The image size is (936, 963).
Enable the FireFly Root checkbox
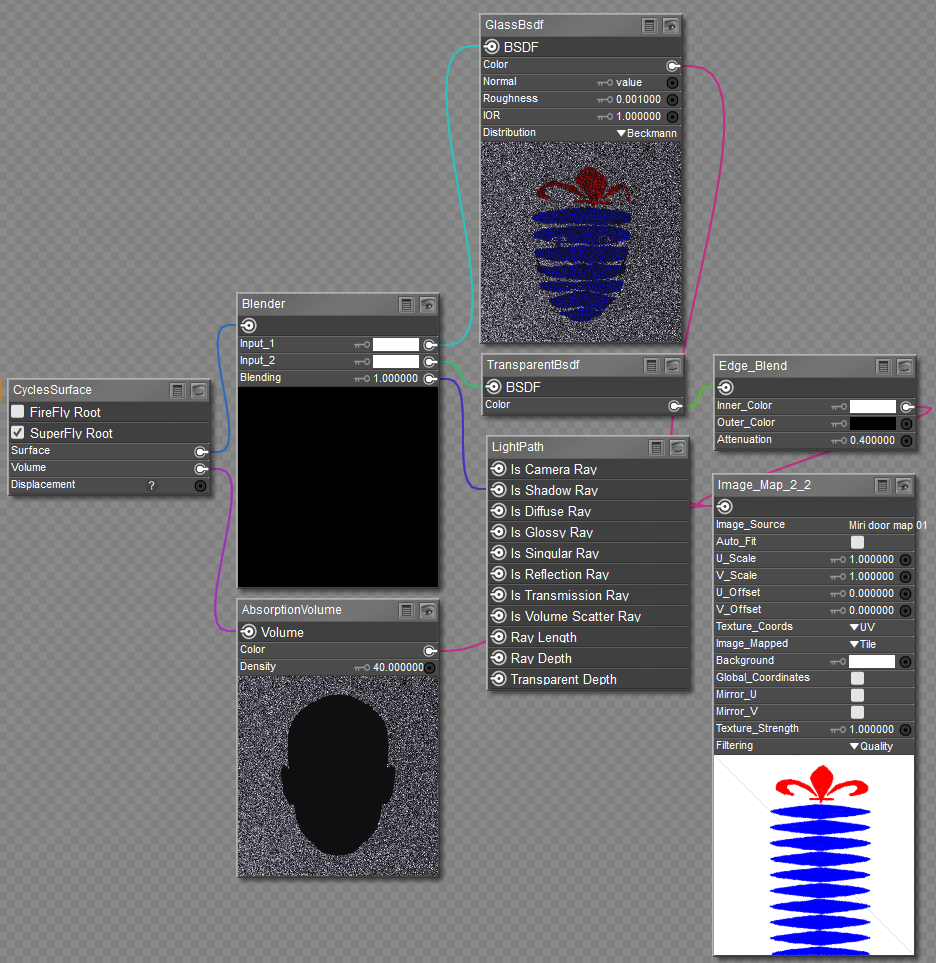pos(17,412)
